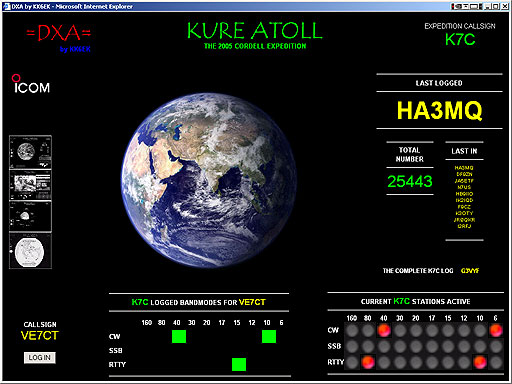Click the inactive CW 160 meter indicator
Viewport: 512px width, 384px height.
pos(352,330)
